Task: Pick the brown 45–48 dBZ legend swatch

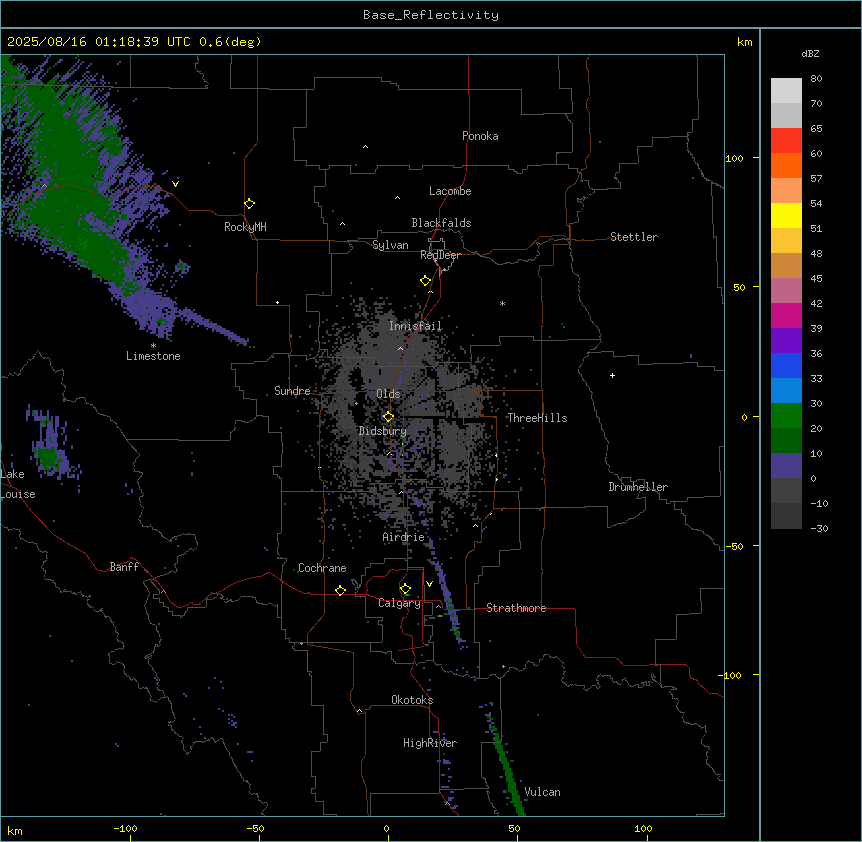Action: click(x=786, y=265)
